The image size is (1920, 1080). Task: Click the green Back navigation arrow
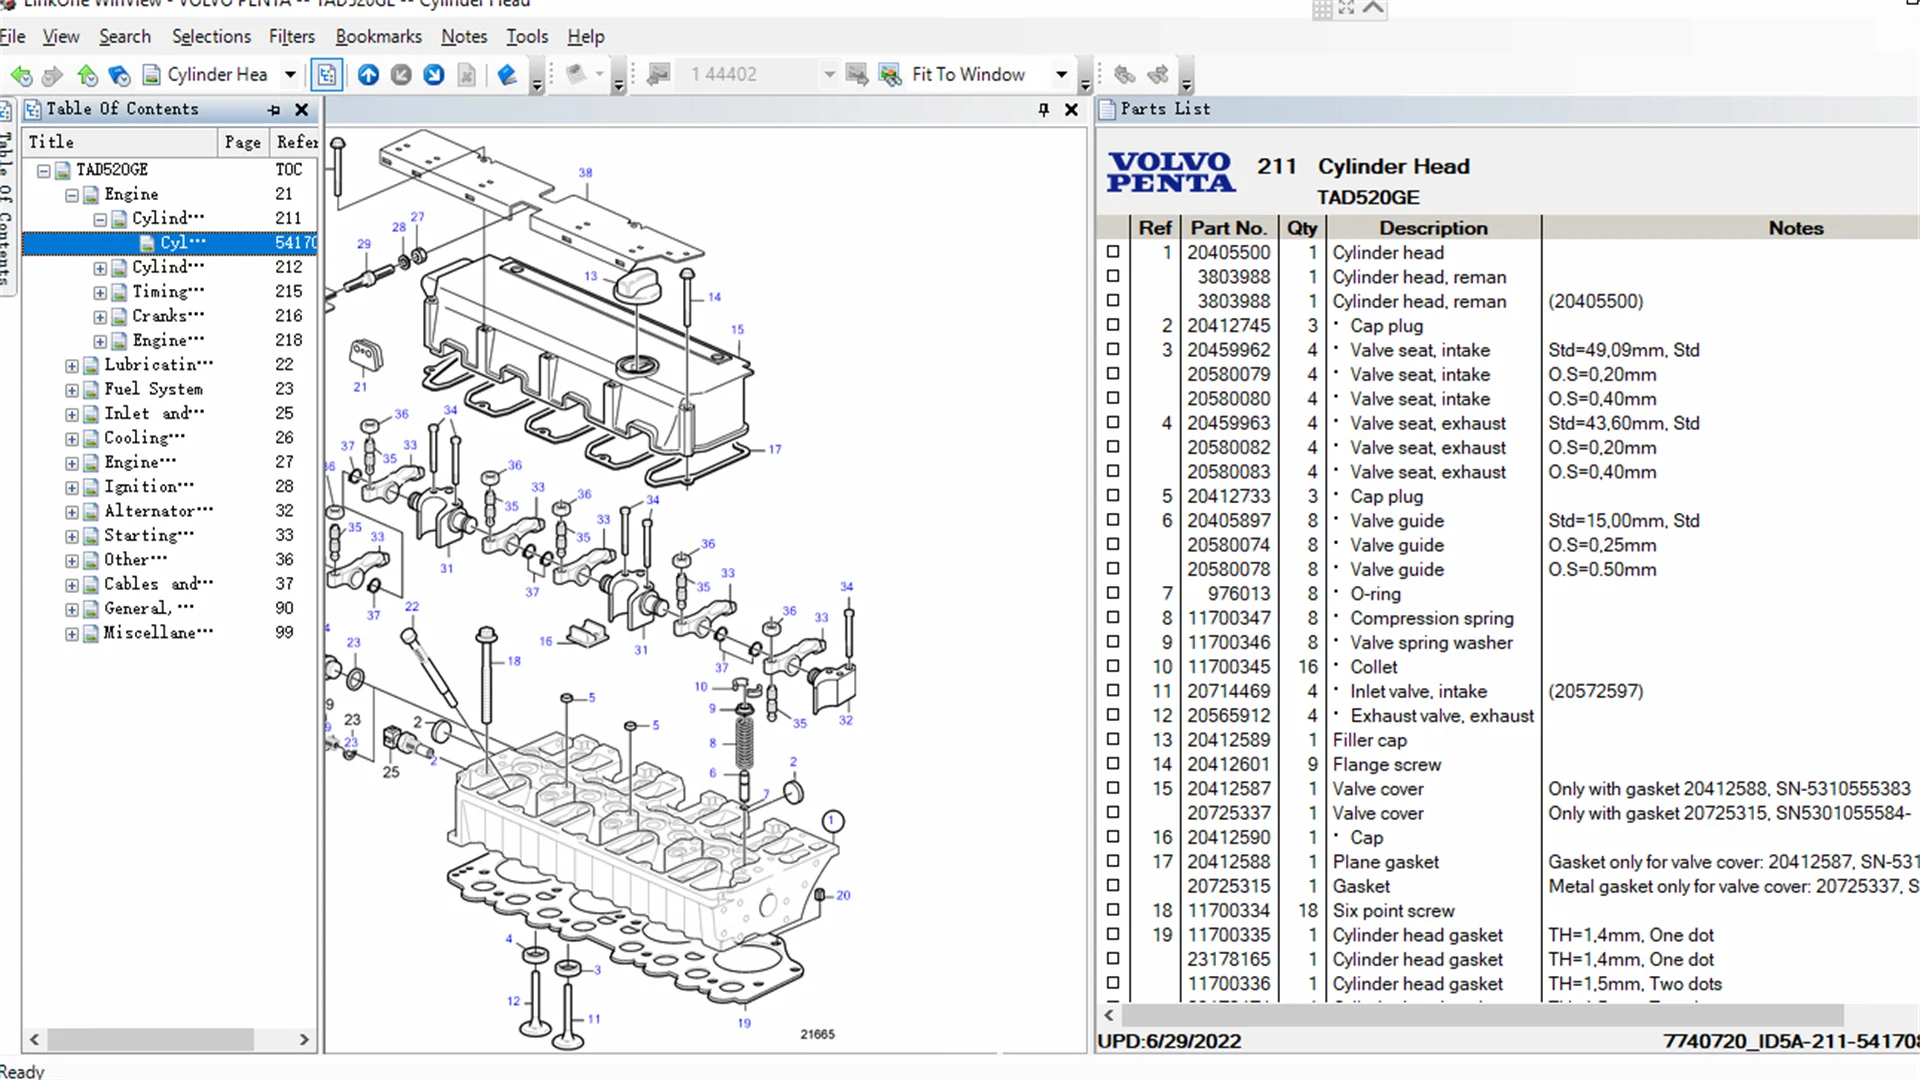(20, 75)
